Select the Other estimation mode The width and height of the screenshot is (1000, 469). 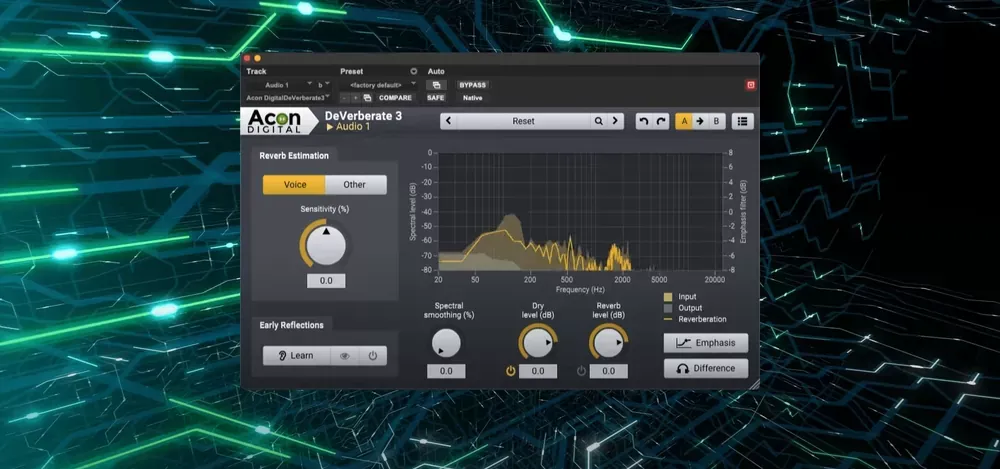(355, 184)
